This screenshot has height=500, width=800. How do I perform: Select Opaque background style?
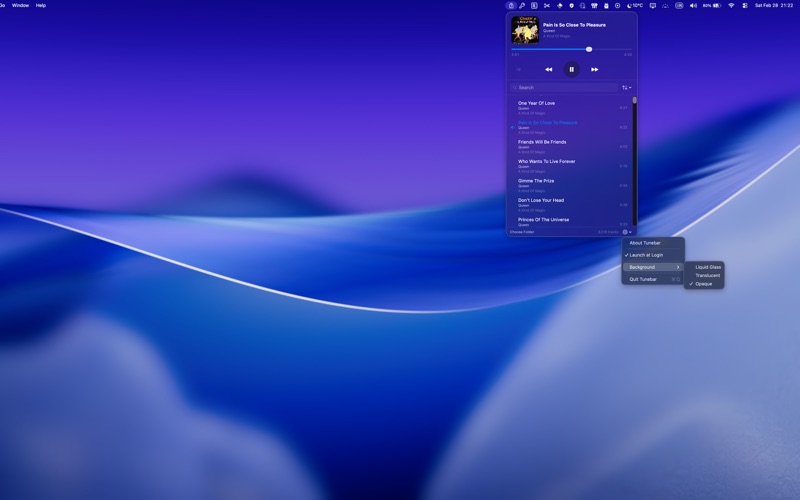[704, 284]
